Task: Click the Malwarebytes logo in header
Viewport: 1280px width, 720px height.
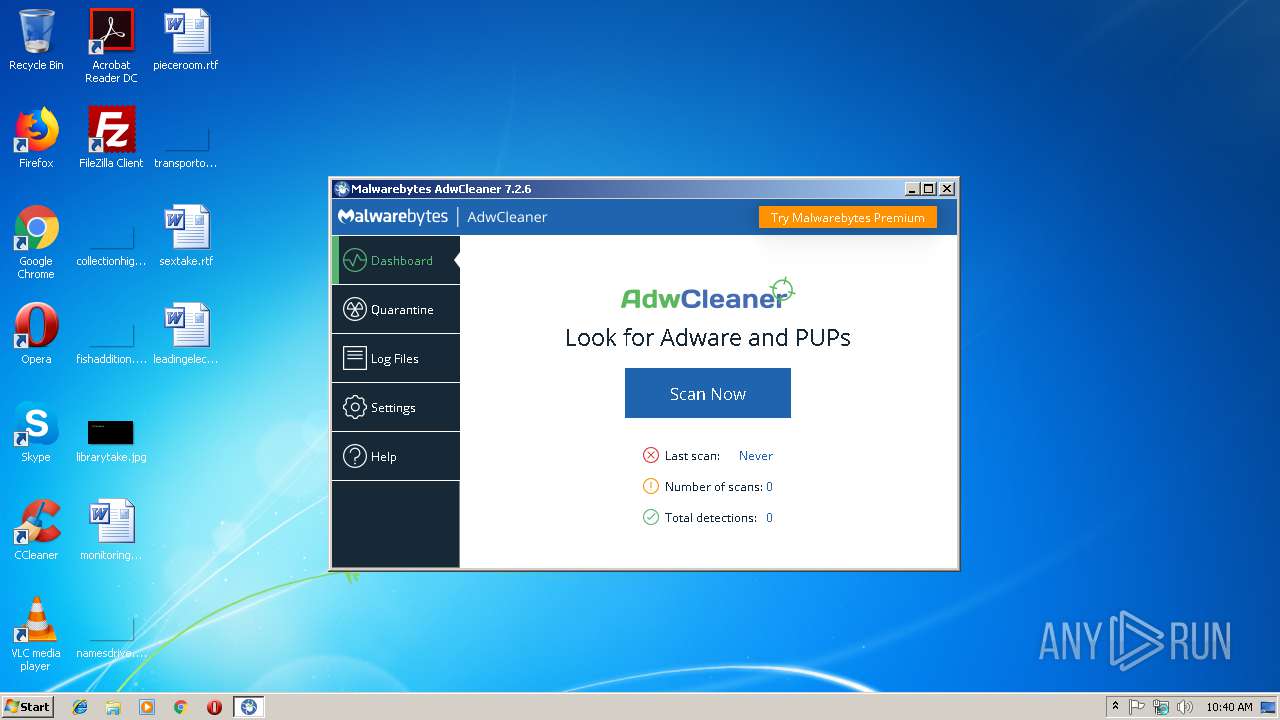Action: [393, 216]
